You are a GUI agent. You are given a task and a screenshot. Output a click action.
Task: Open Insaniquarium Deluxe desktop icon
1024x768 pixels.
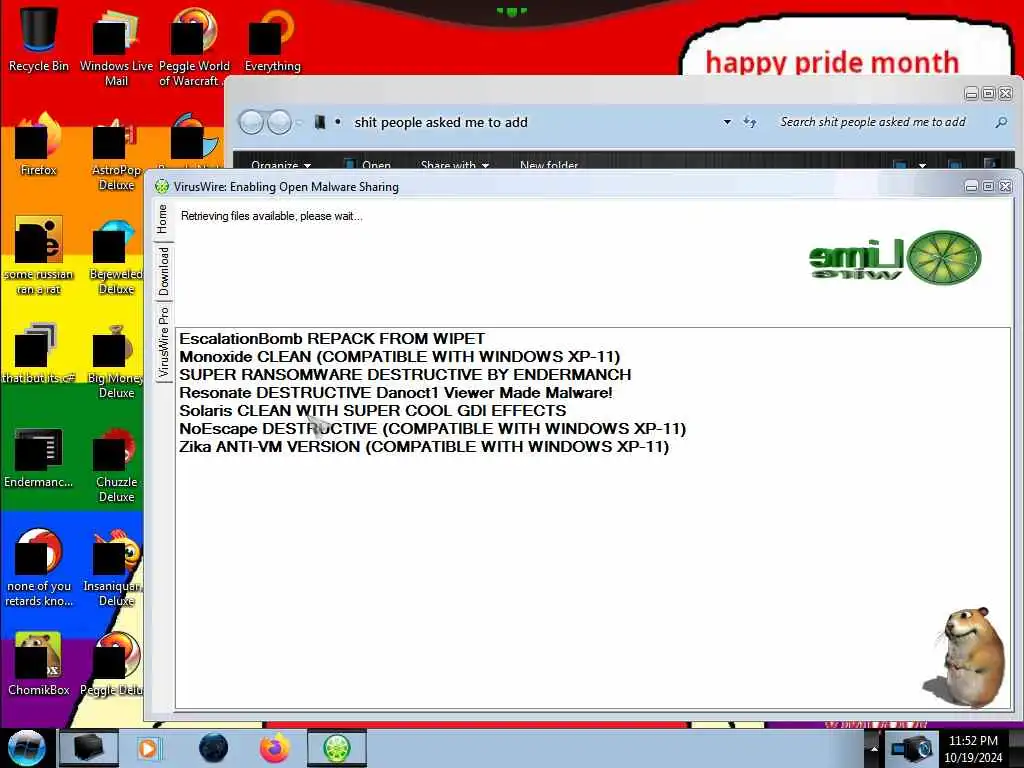coord(112,568)
